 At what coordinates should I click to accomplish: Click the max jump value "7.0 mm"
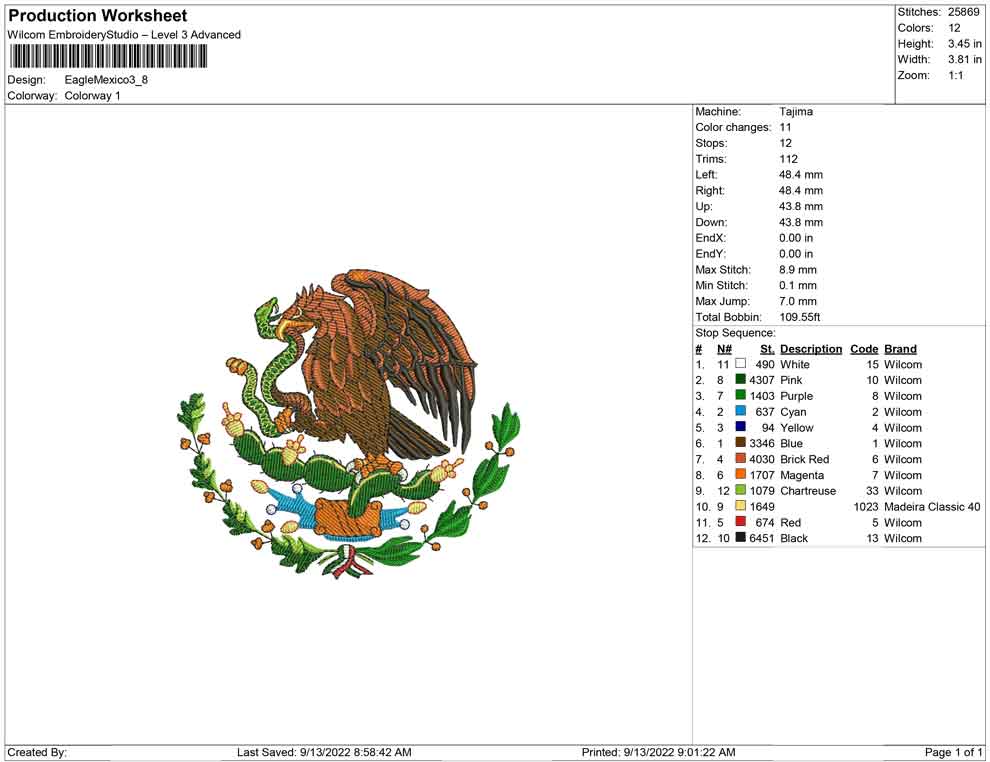(x=797, y=301)
